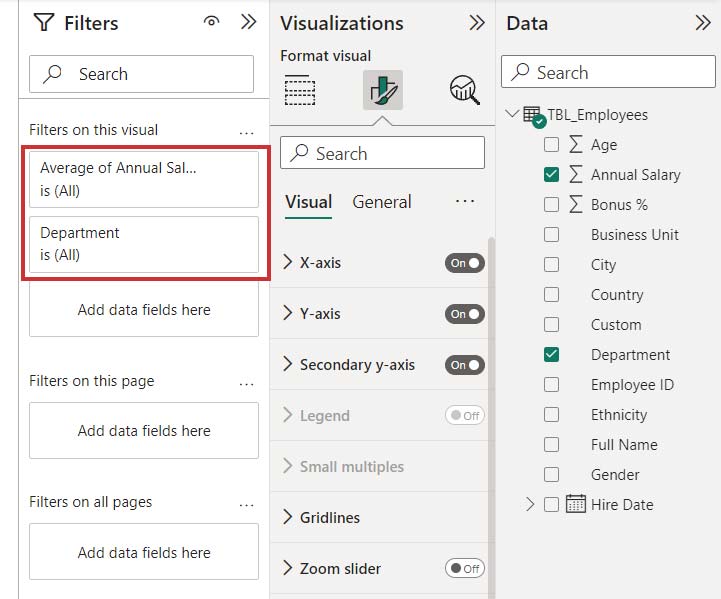Open the Department filter card
Image resolution: width=721 pixels, height=599 pixels.
pos(144,245)
